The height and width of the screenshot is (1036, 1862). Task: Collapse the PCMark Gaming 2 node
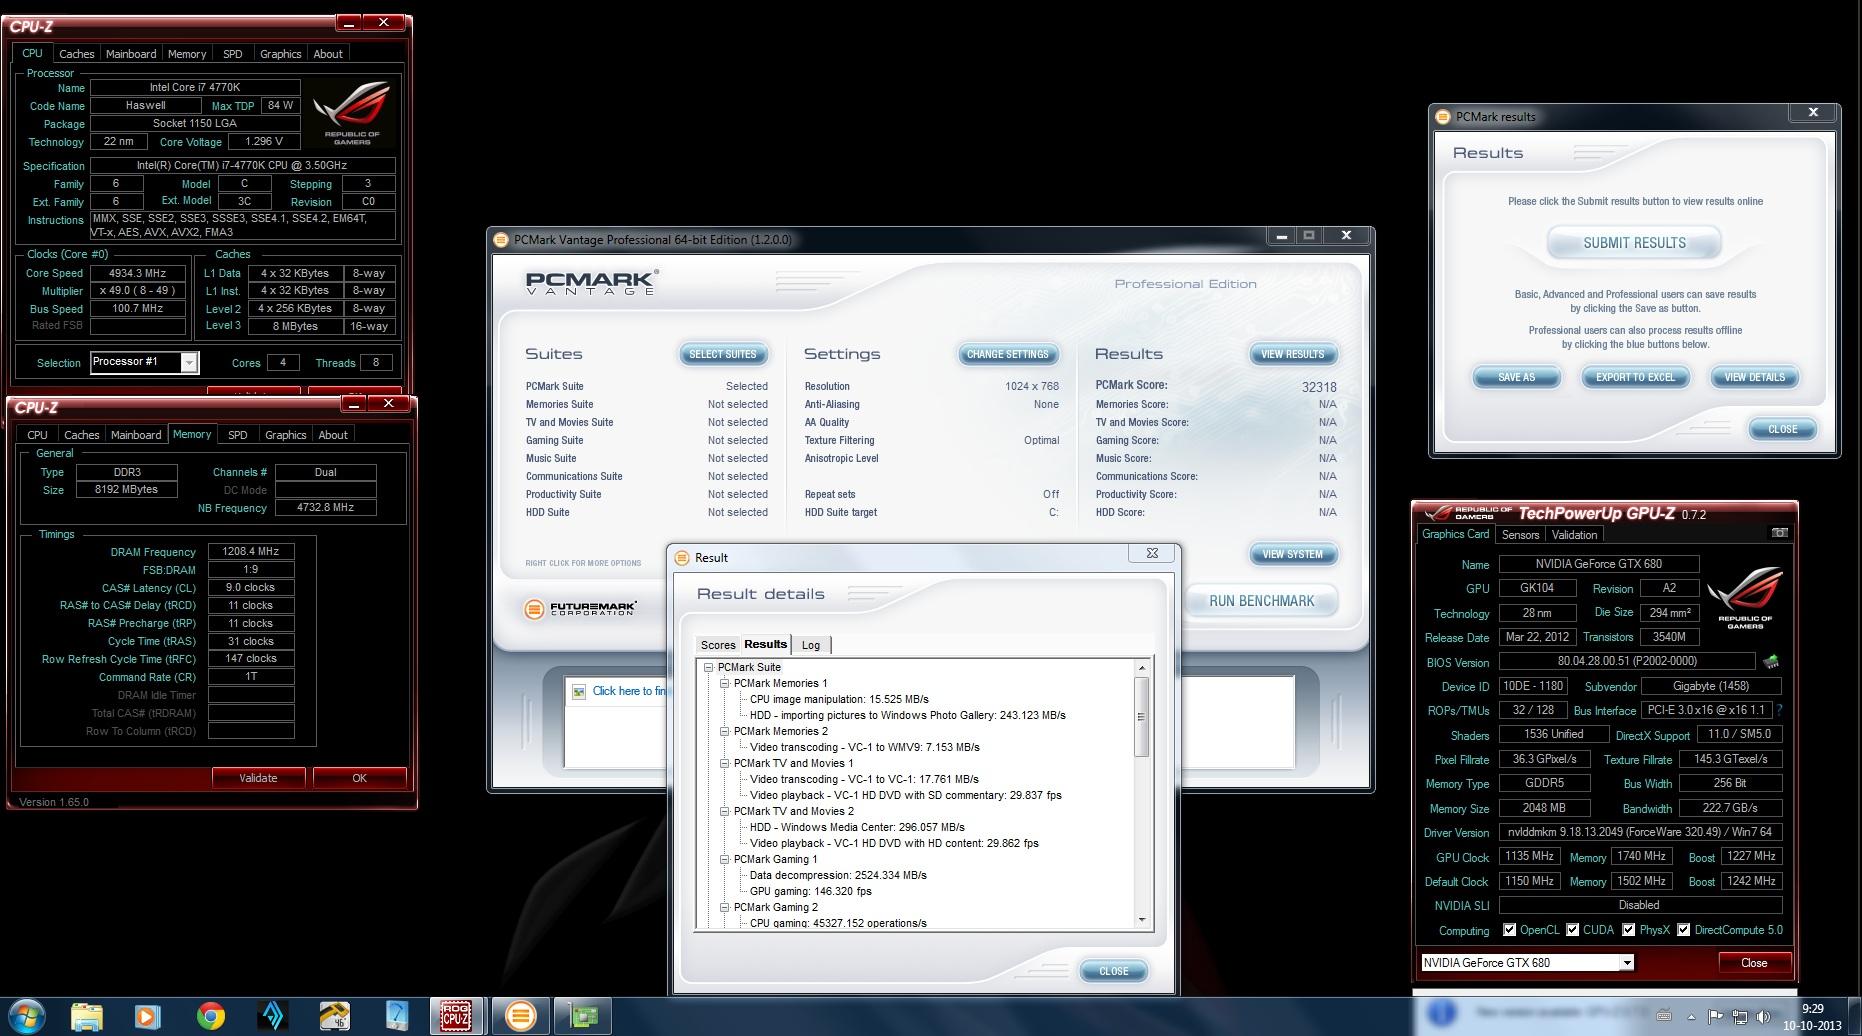[x=724, y=907]
